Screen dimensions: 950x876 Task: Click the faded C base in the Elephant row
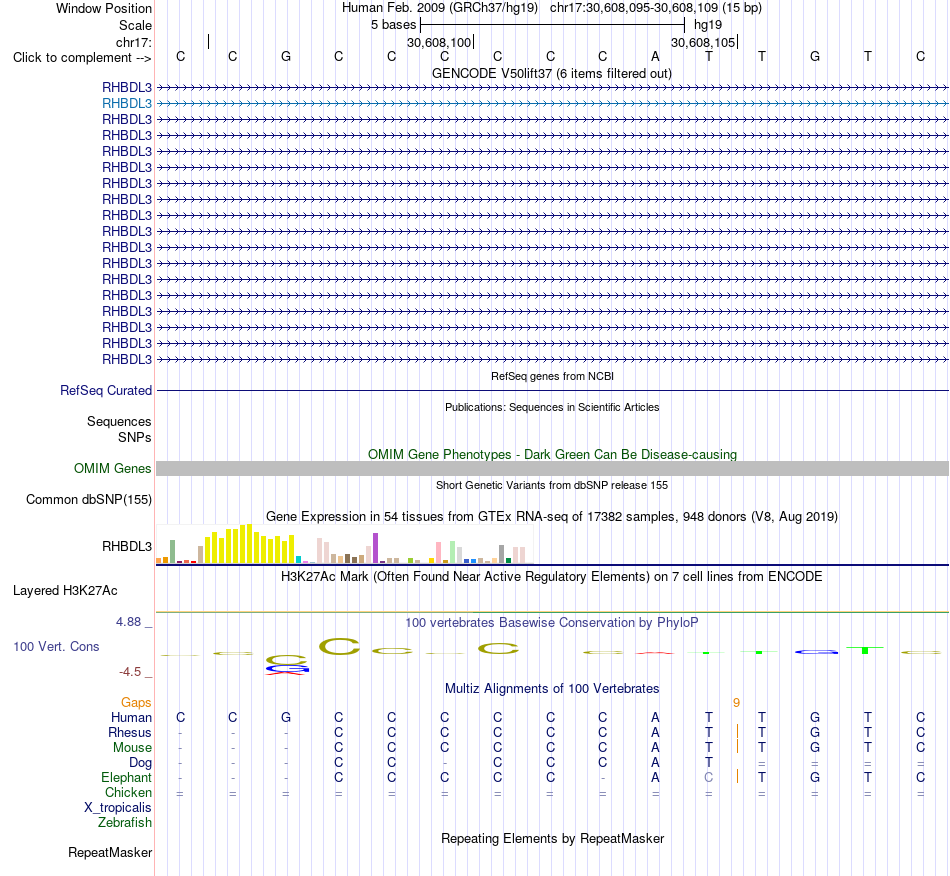pyautogui.click(x=708, y=777)
